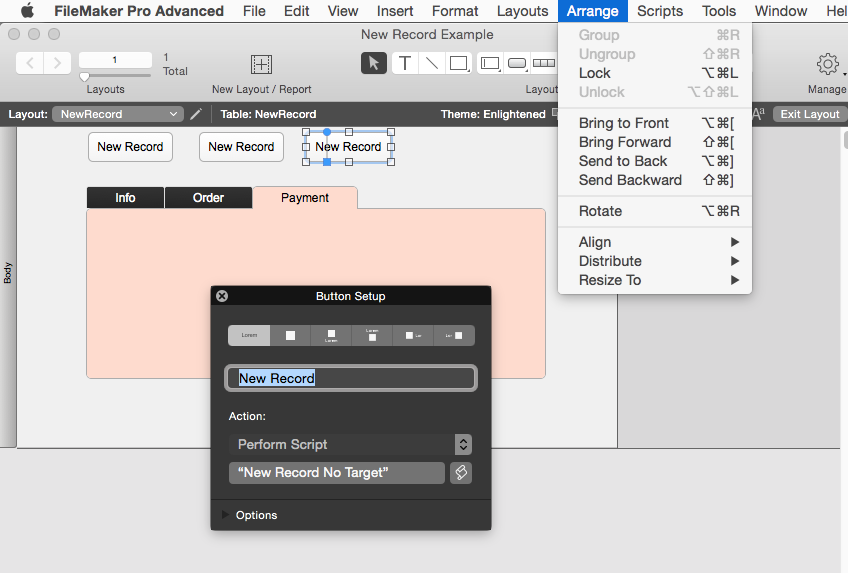This screenshot has height=573, width=848.
Task: Select the first New Record button
Action: click(x=130, y=147)
